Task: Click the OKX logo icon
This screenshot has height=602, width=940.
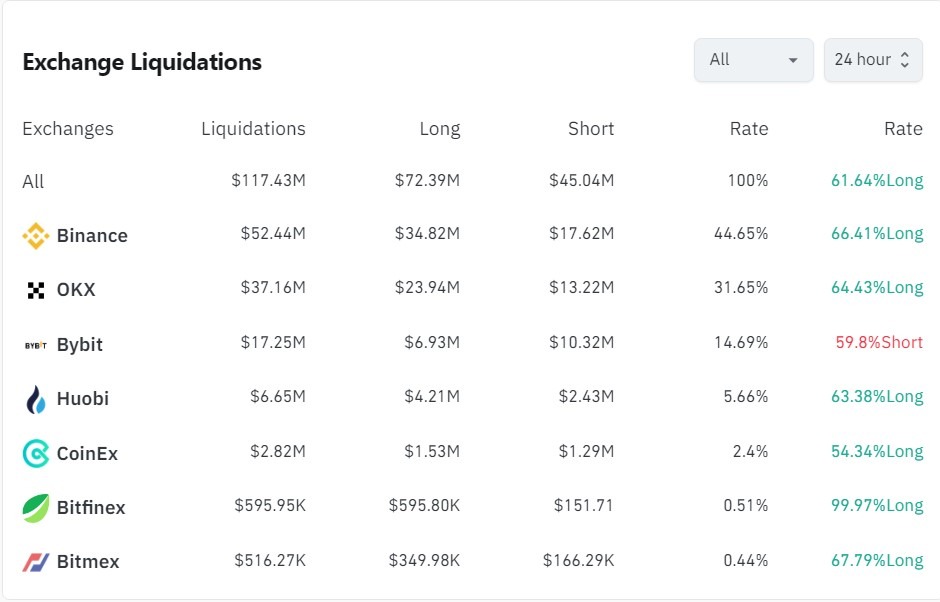Action: click(x=36, y=290)
